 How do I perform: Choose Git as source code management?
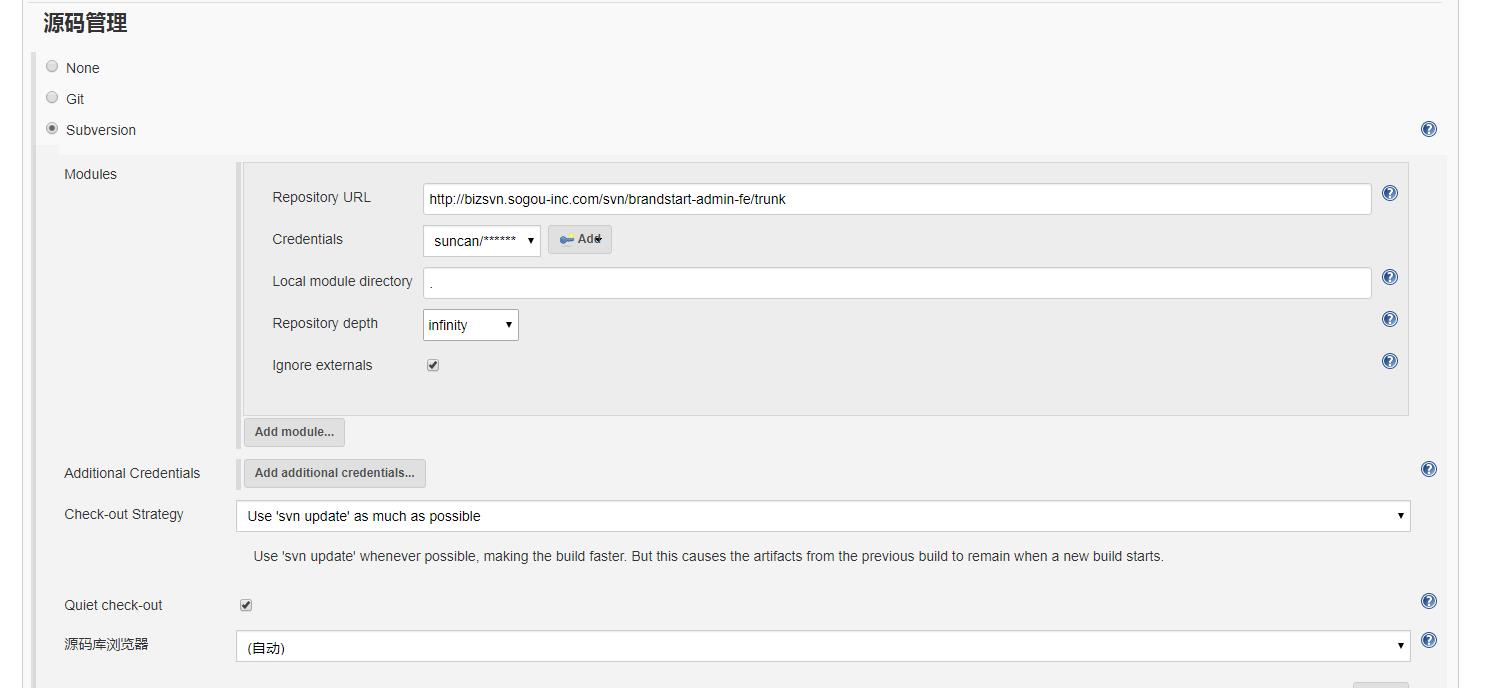(52, 97)
